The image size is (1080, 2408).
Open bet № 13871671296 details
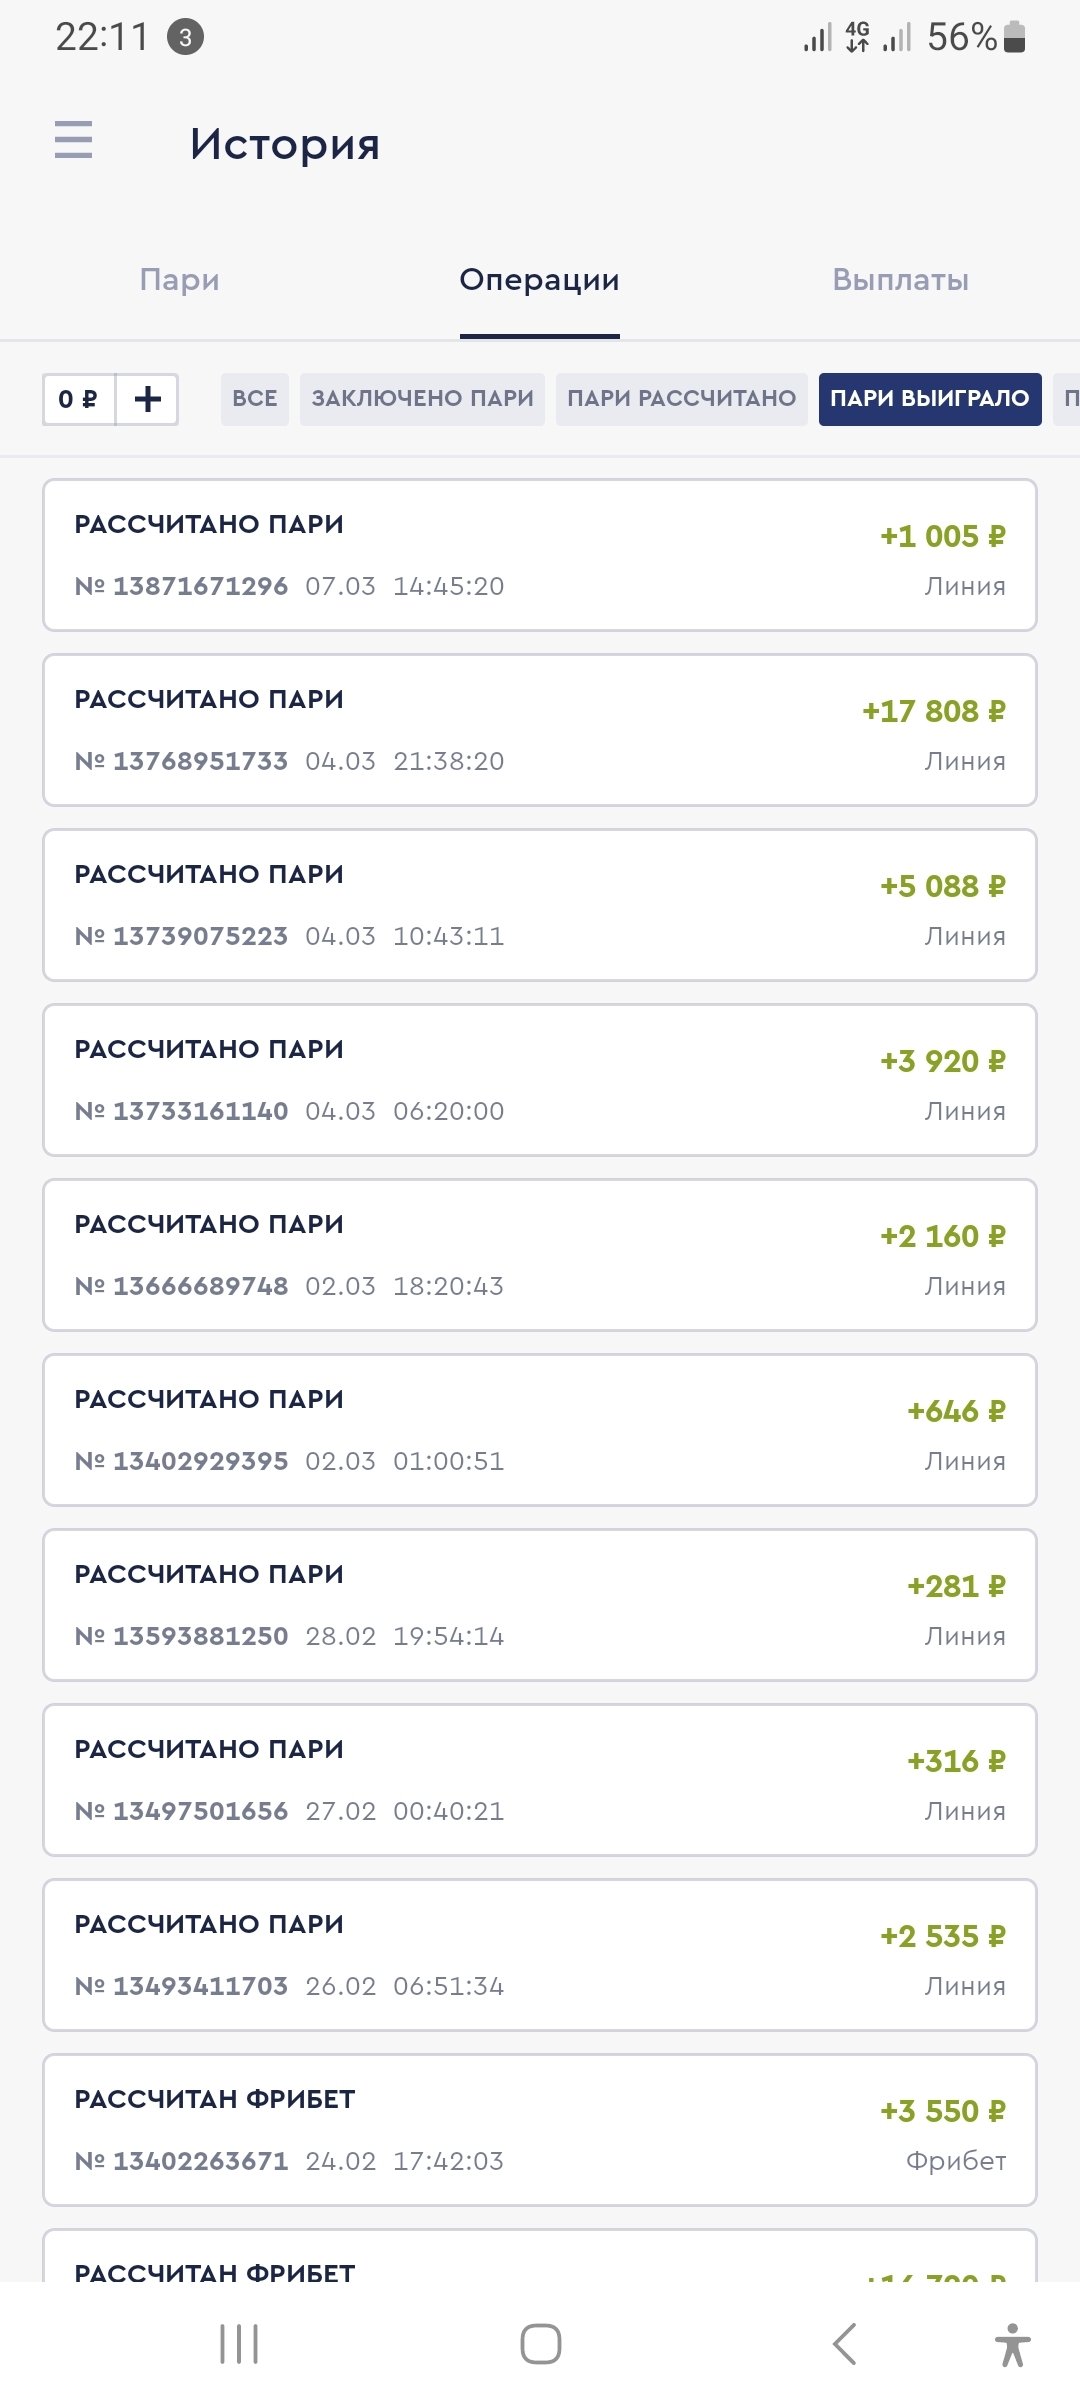tap(539, 555)
